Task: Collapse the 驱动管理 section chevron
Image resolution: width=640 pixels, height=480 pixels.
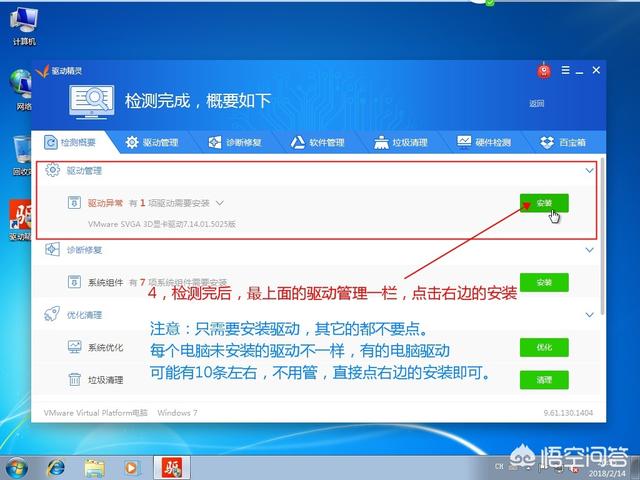Action: [589, 171]
